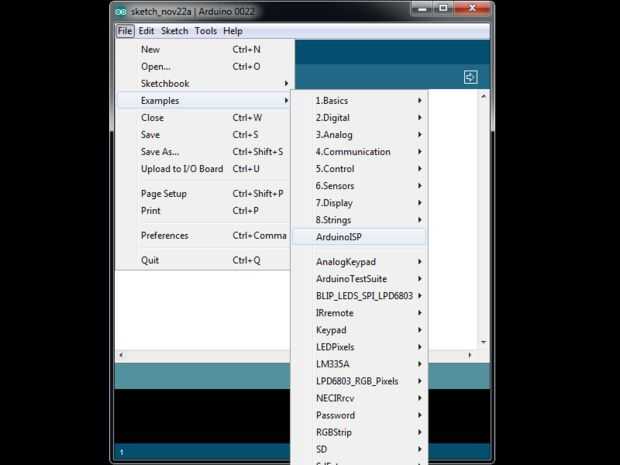The height and width of the screenshot is (465, 620).
Task: Open Page Setup from File menu
Action: point(204,193)
